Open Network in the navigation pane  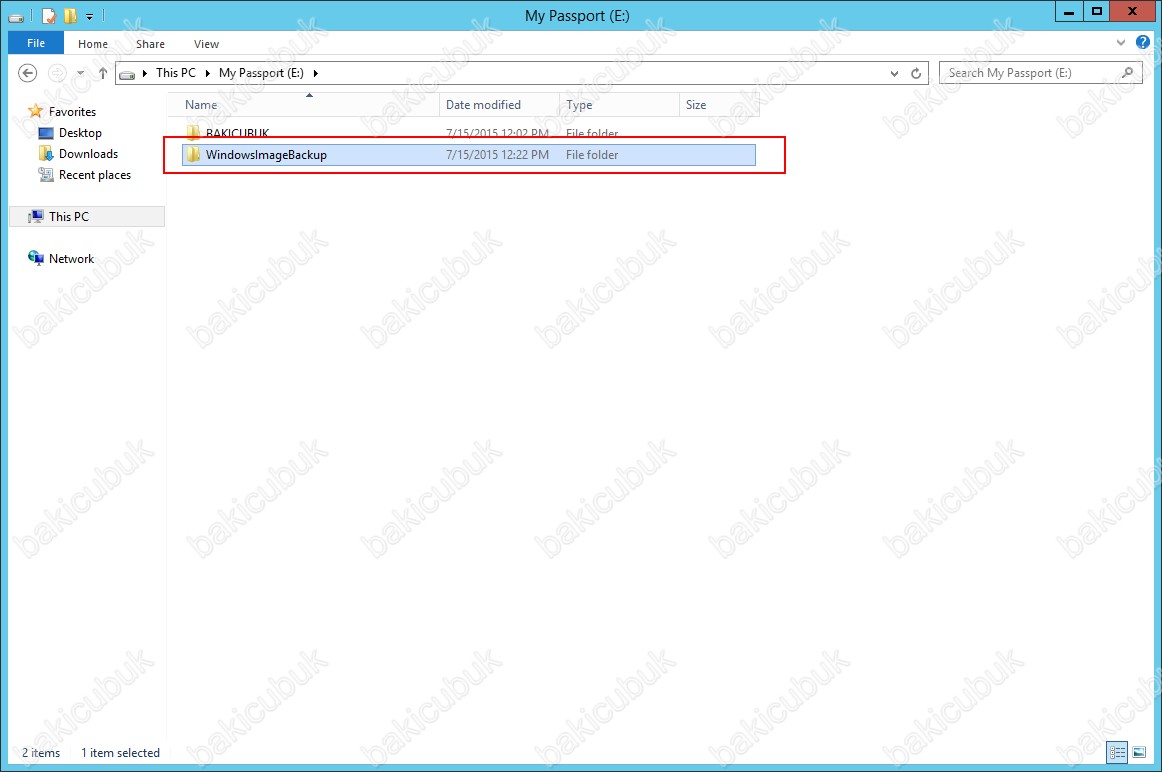click(71, 259)
